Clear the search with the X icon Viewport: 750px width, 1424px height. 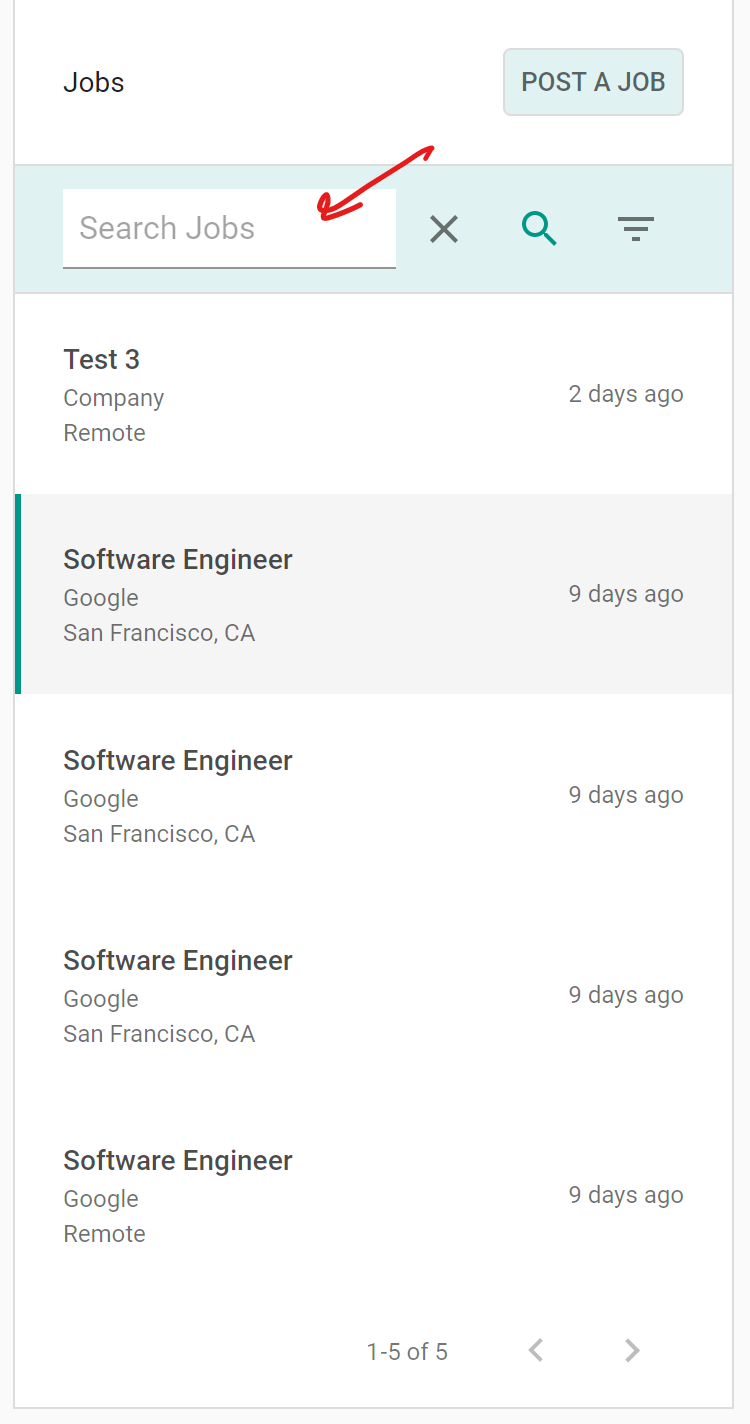pyautogui.click(x=444, y=229)
